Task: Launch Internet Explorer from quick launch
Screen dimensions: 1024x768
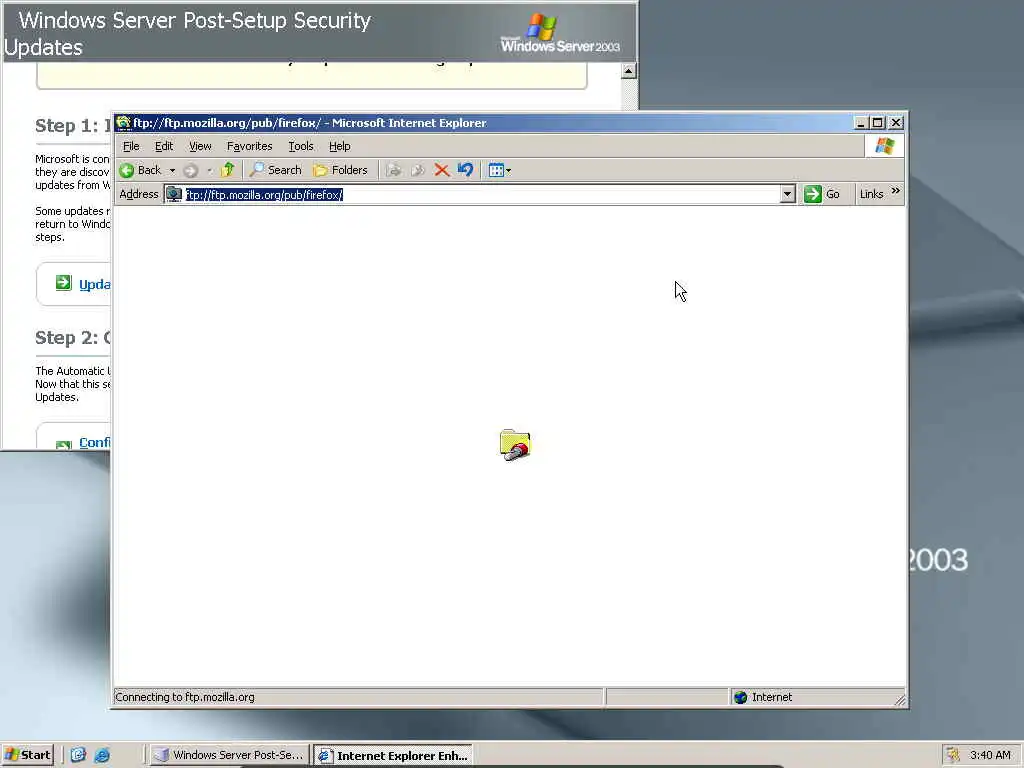Action: pyautogui.click(x=102, y=755)
